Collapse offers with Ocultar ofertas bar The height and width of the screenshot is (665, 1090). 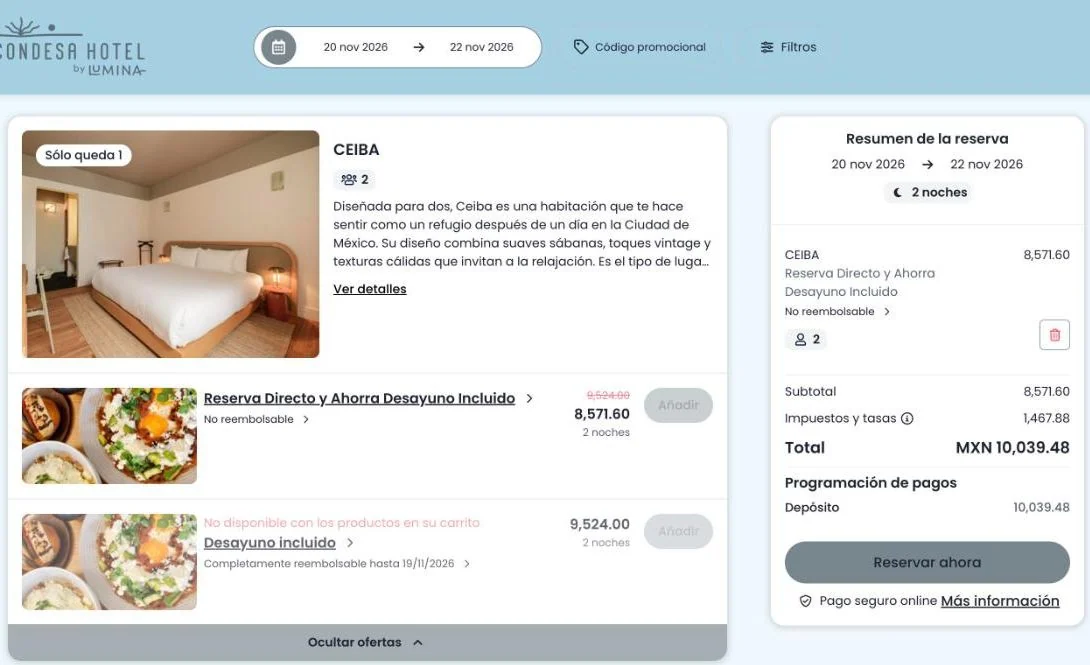(367, 642)
